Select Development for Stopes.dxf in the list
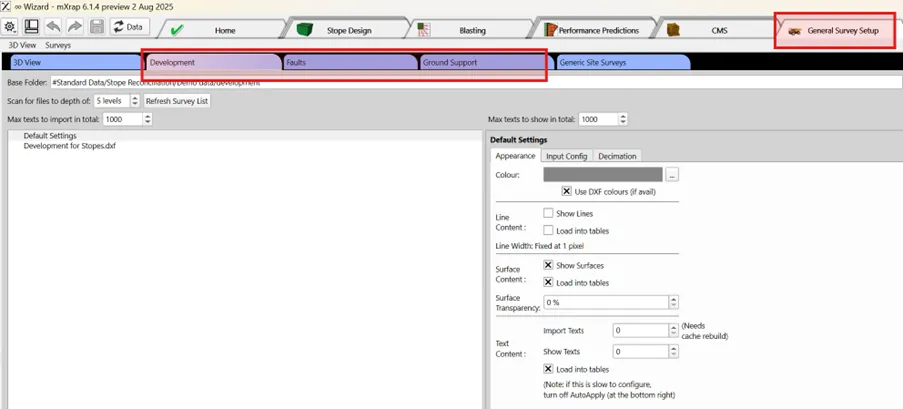 tap(70, 146)
